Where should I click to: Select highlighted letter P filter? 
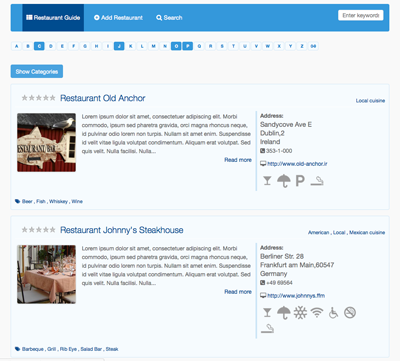coord(188,46)
